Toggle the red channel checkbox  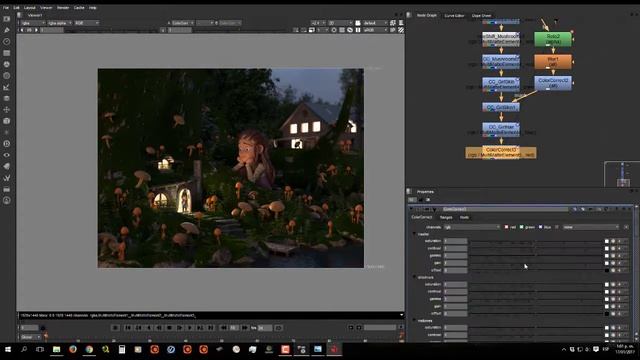tap(507, 227)
